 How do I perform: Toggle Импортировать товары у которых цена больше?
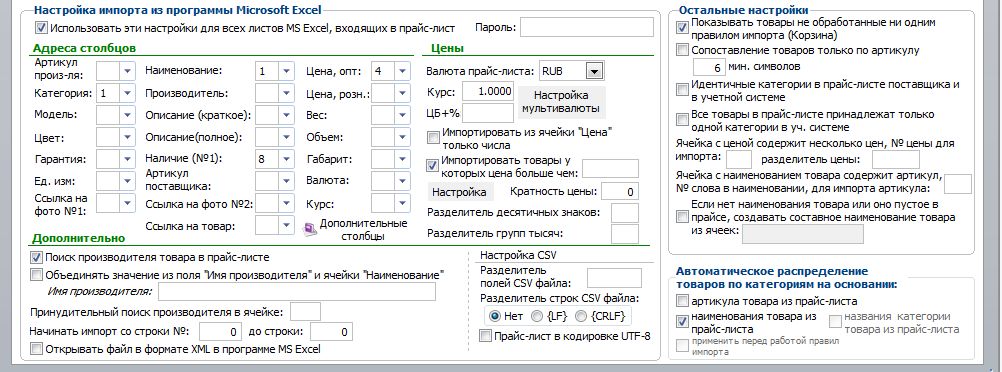(433, 165)
